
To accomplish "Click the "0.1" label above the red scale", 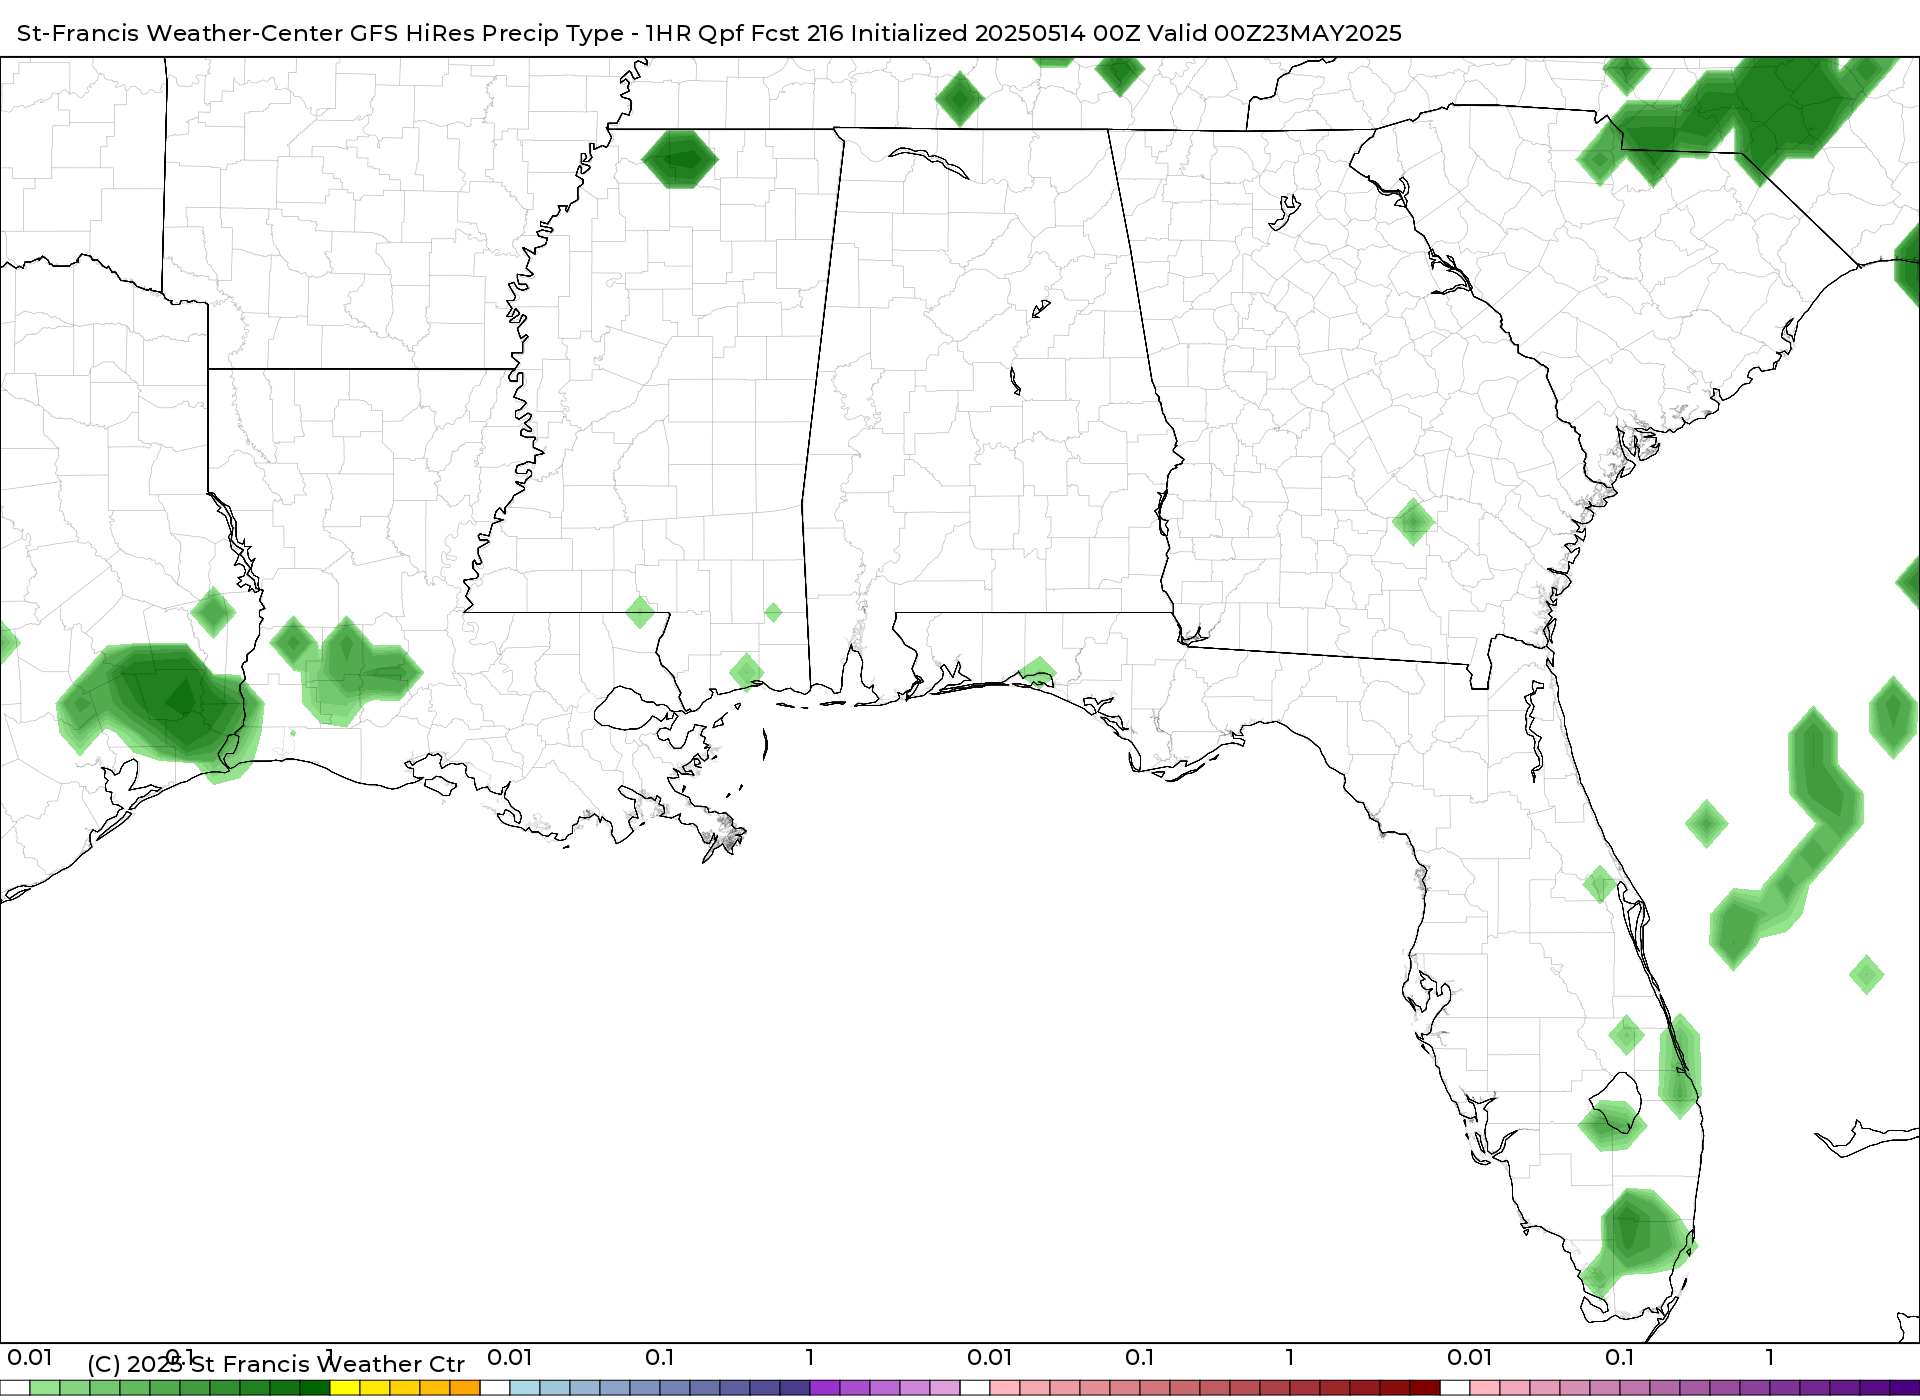I will click(1140, 1357).
